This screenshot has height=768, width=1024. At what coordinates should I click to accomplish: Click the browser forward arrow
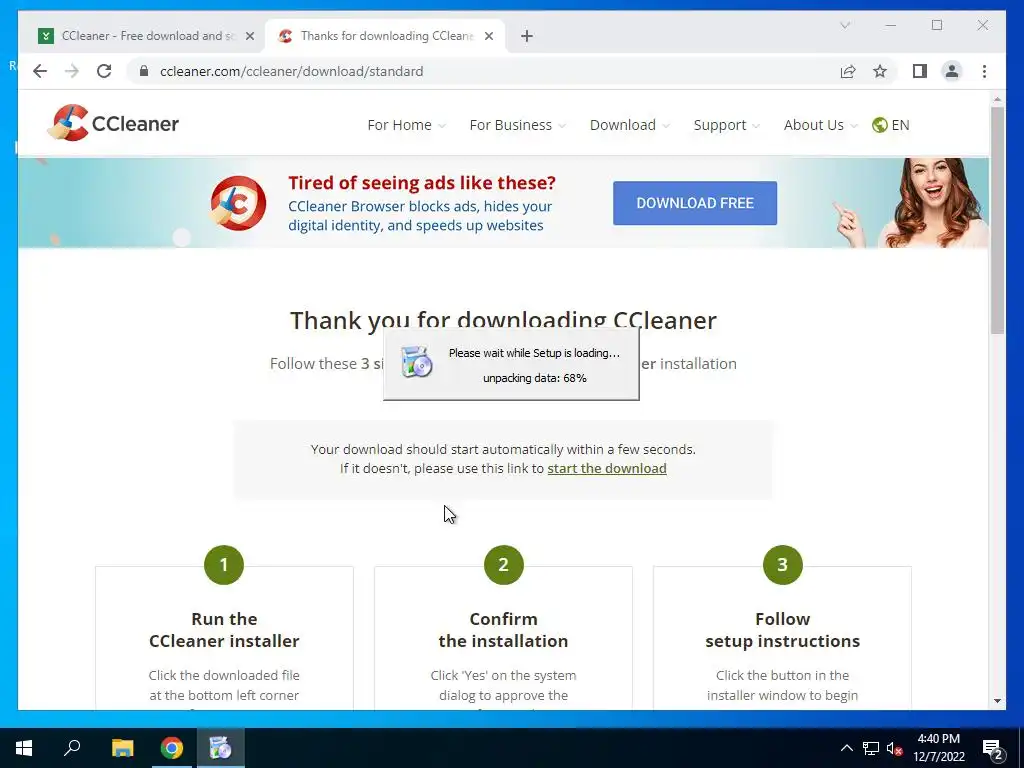click(x=72, y=71)
